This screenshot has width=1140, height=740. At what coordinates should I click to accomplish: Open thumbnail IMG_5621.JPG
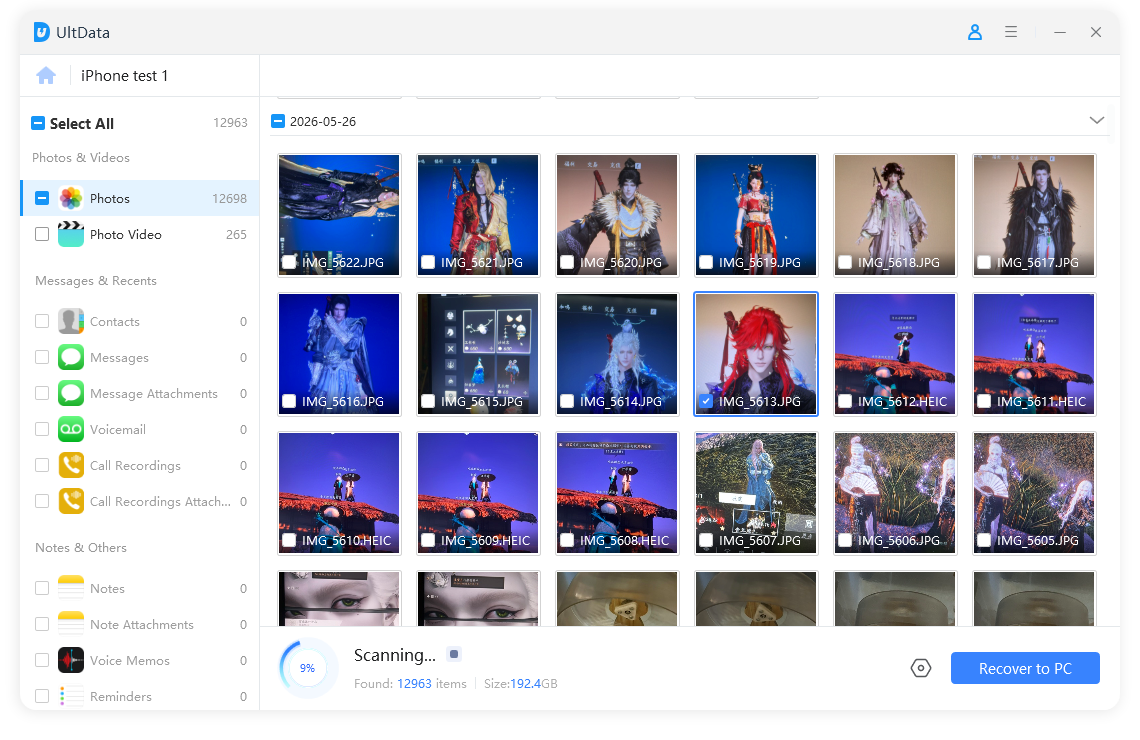[478, 214]
